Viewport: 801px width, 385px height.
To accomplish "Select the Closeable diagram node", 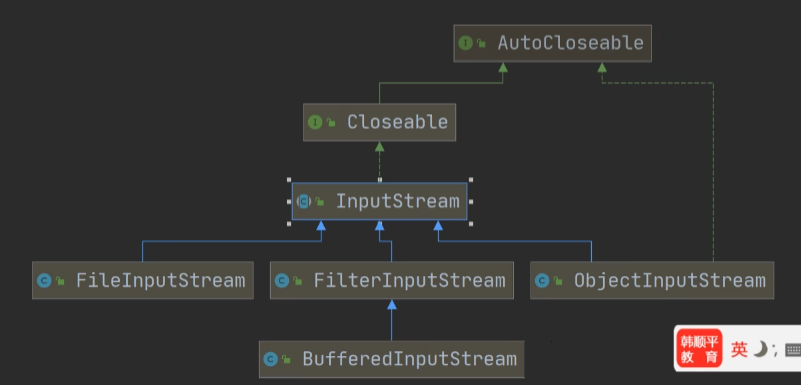I will coord(379,123).
